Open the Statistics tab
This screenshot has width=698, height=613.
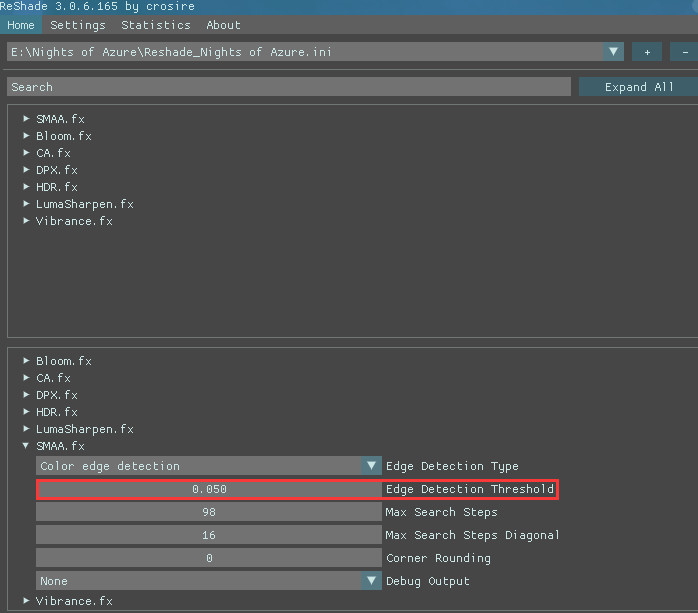pyautogui.click(x=156, y=25)
